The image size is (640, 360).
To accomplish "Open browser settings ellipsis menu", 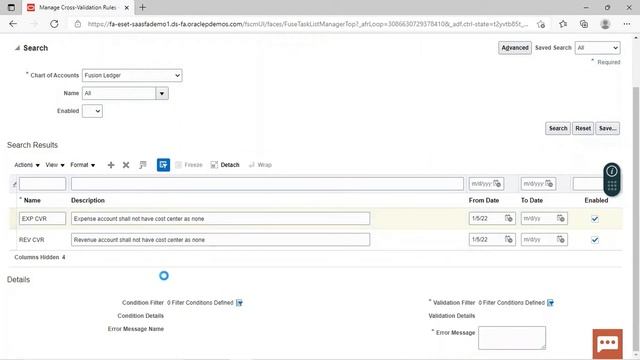I will click(x=627, y=24).
